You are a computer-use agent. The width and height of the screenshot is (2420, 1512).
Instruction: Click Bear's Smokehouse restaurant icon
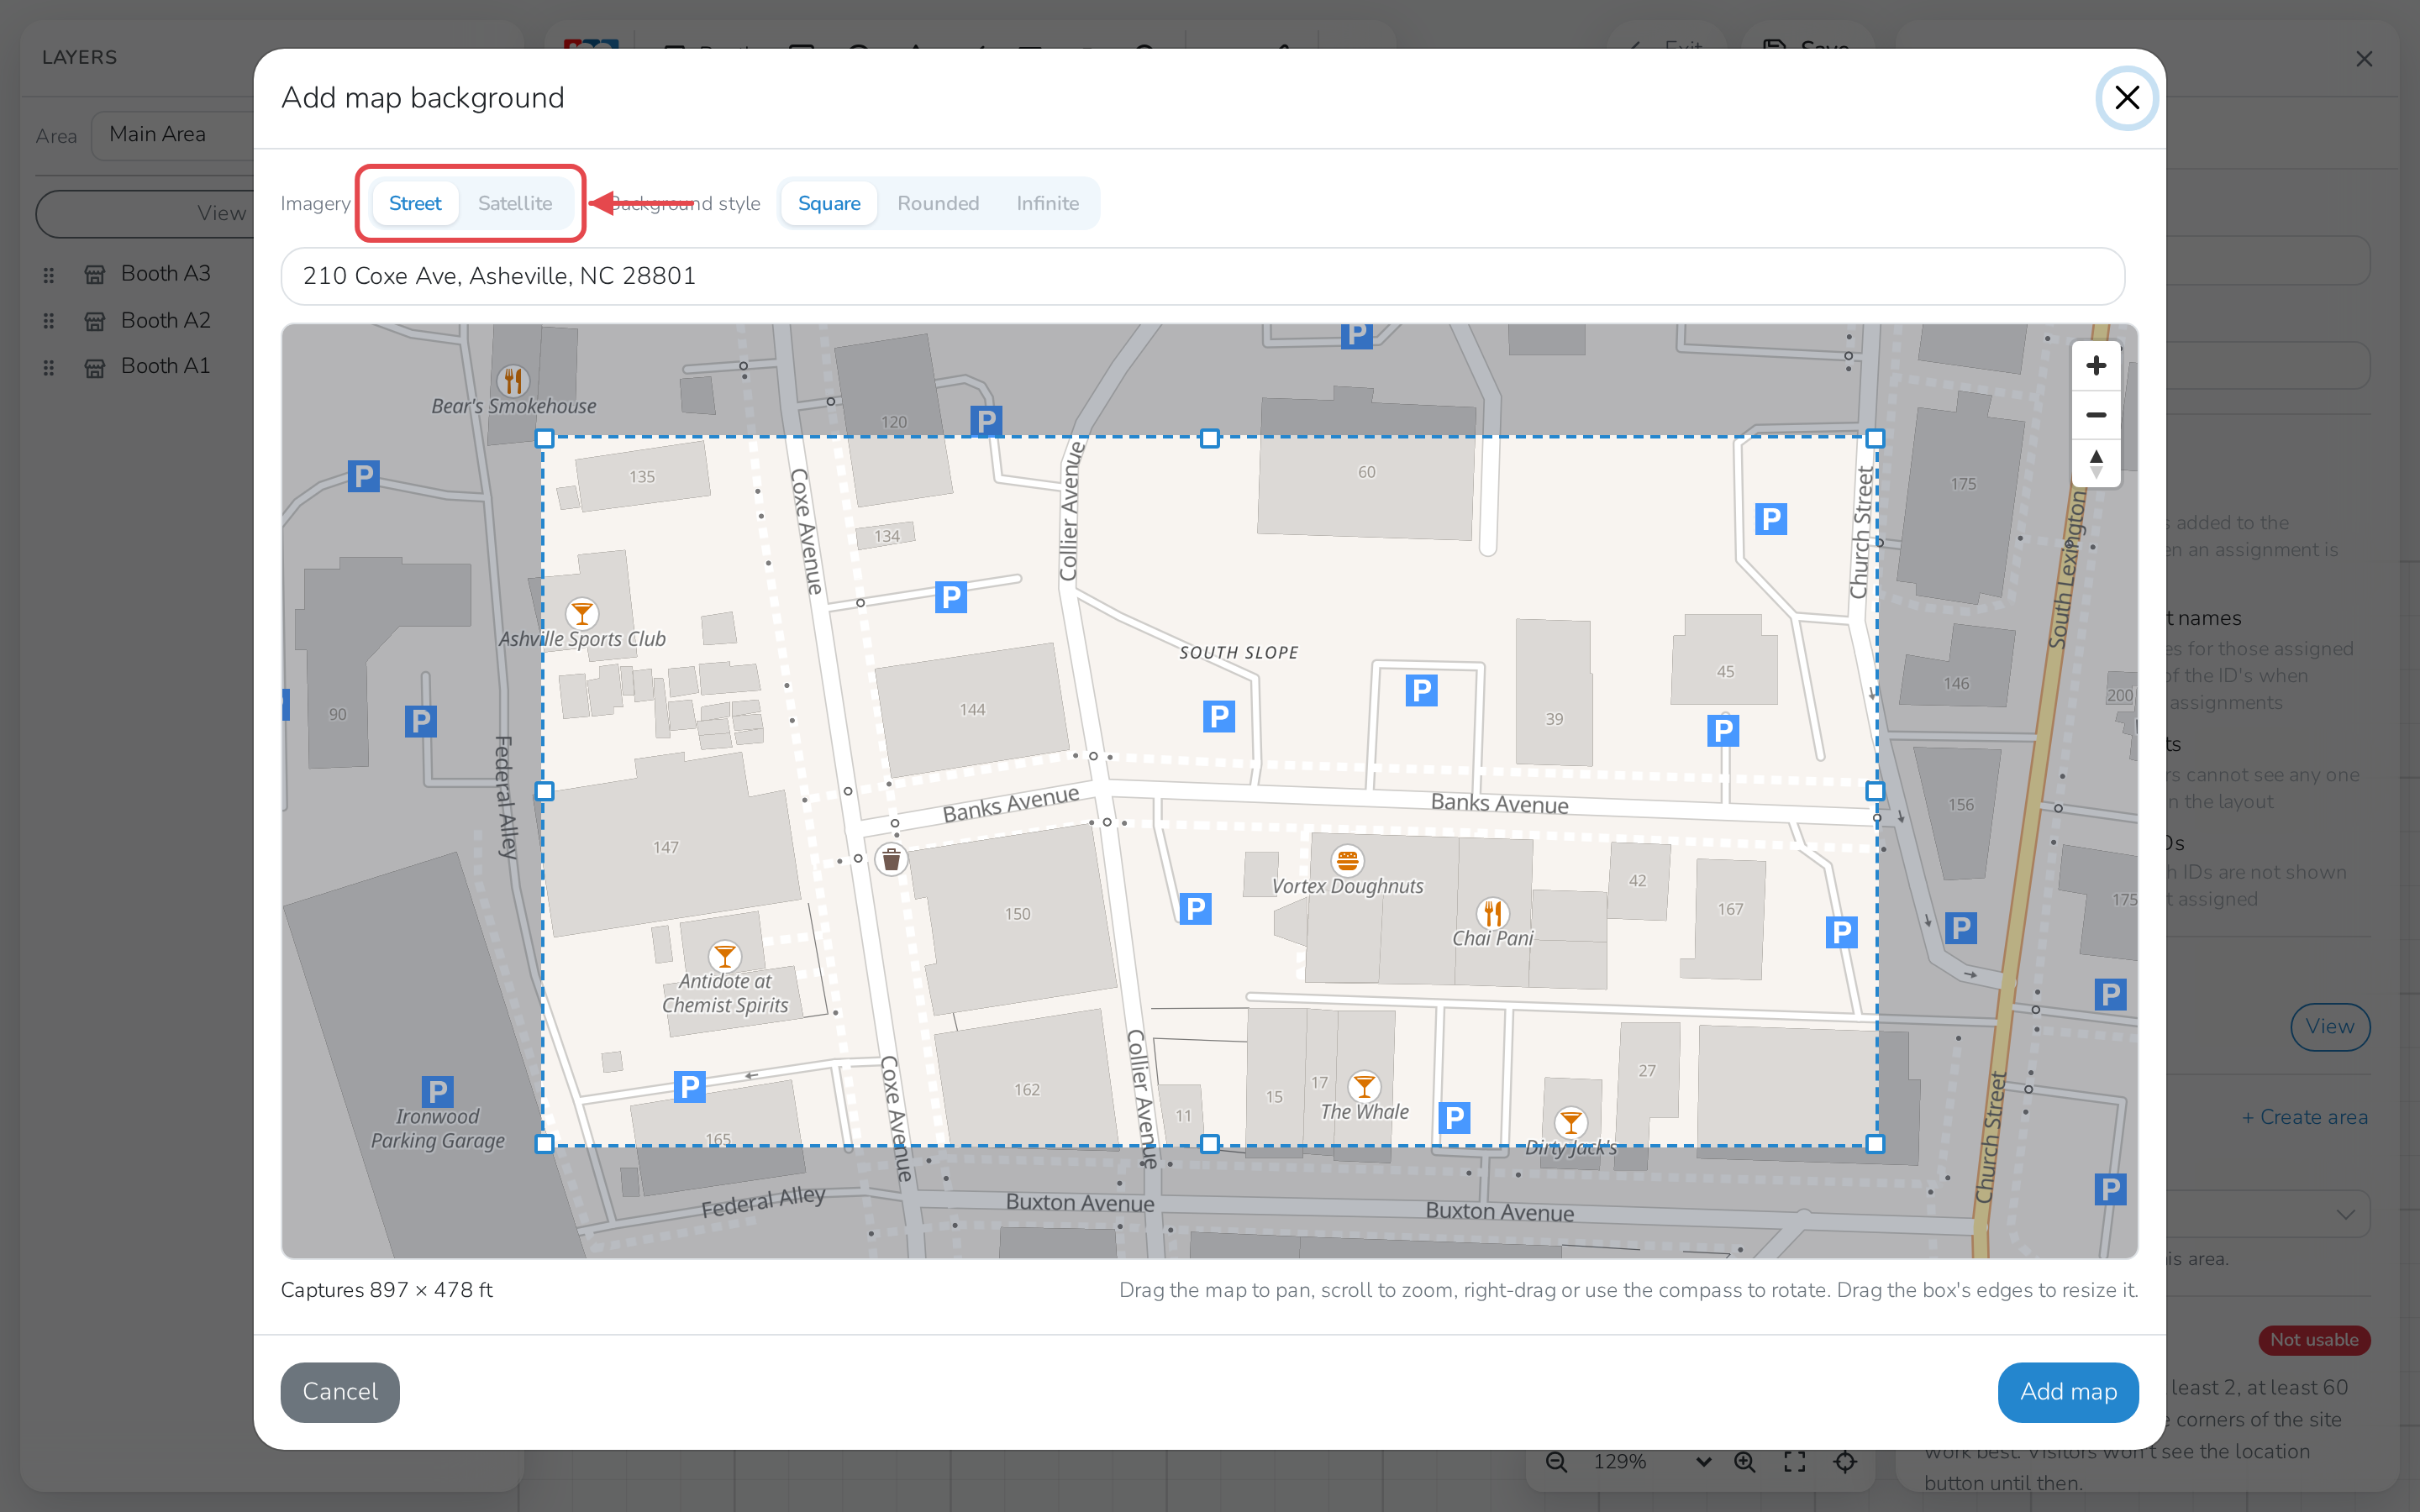[x=513, y=381]
